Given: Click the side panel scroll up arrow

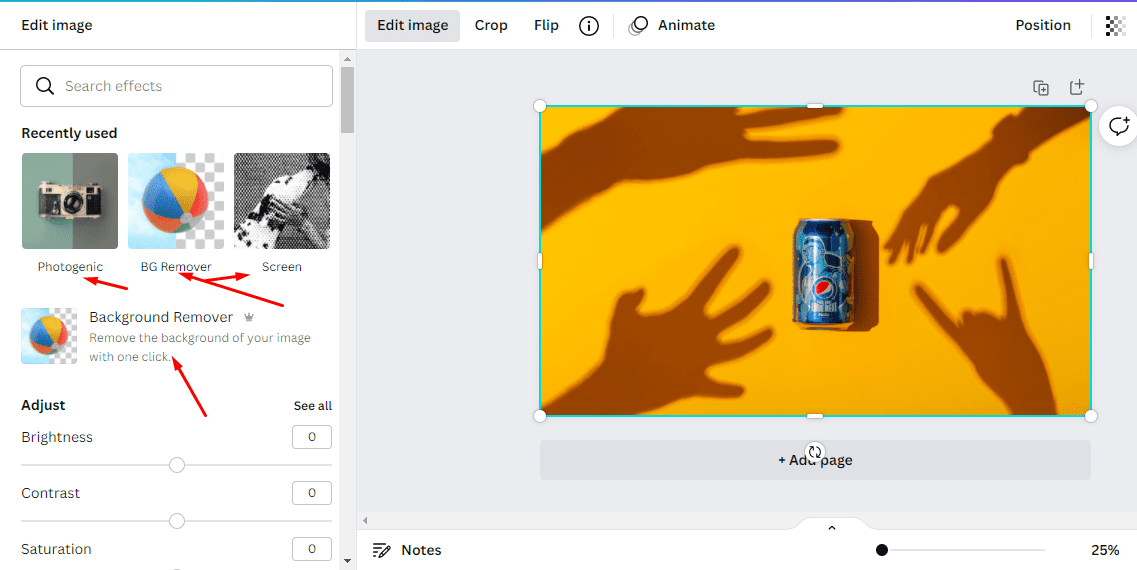Looking at the screenshot, I should point(347,59).
